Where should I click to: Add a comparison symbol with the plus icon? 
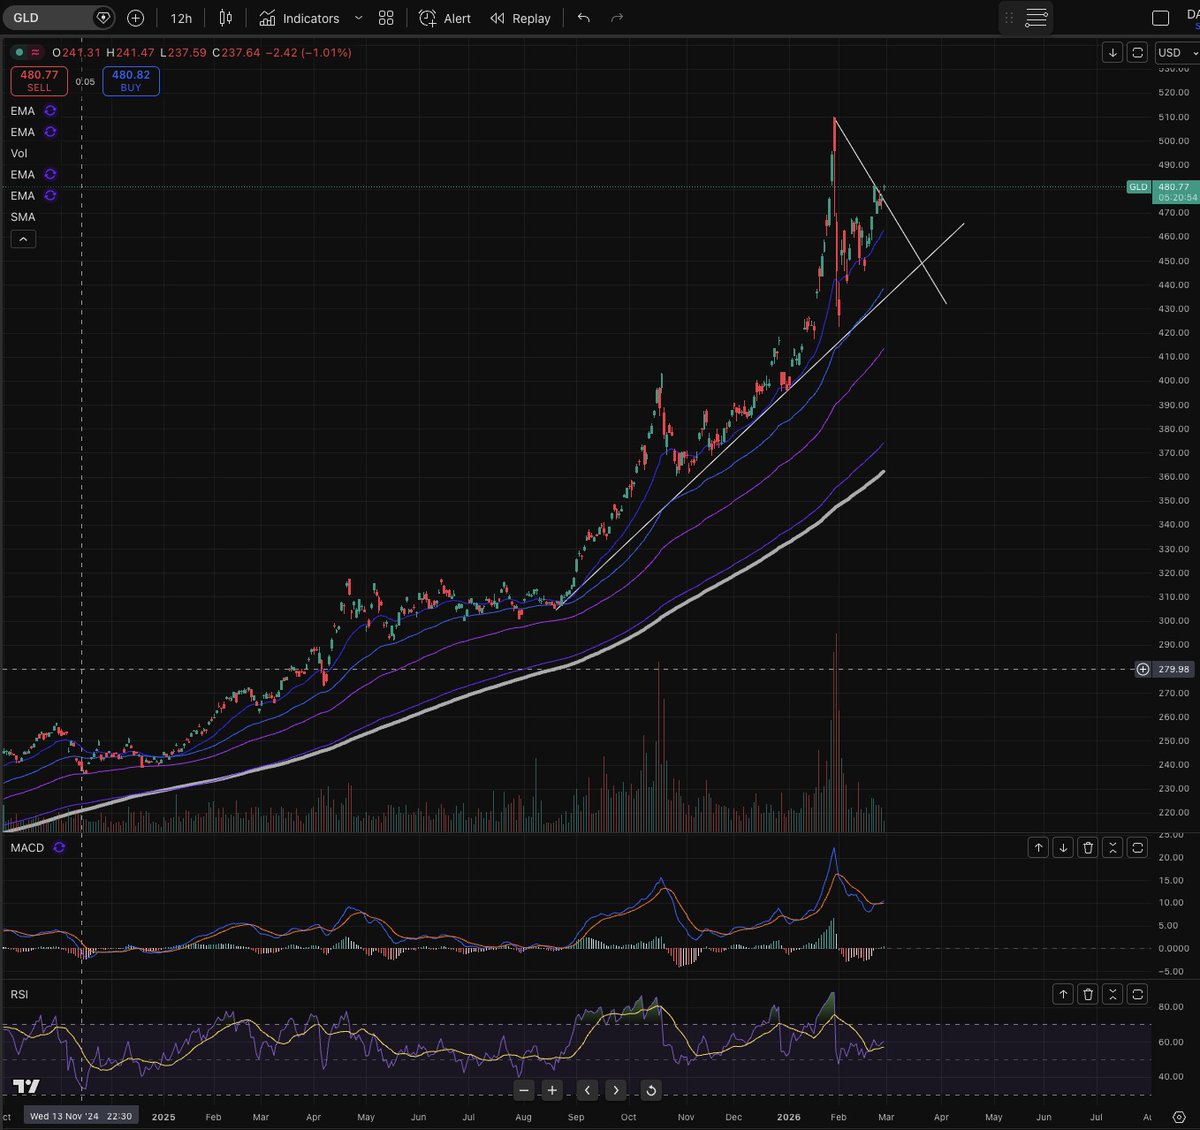[x=135, y=17]
